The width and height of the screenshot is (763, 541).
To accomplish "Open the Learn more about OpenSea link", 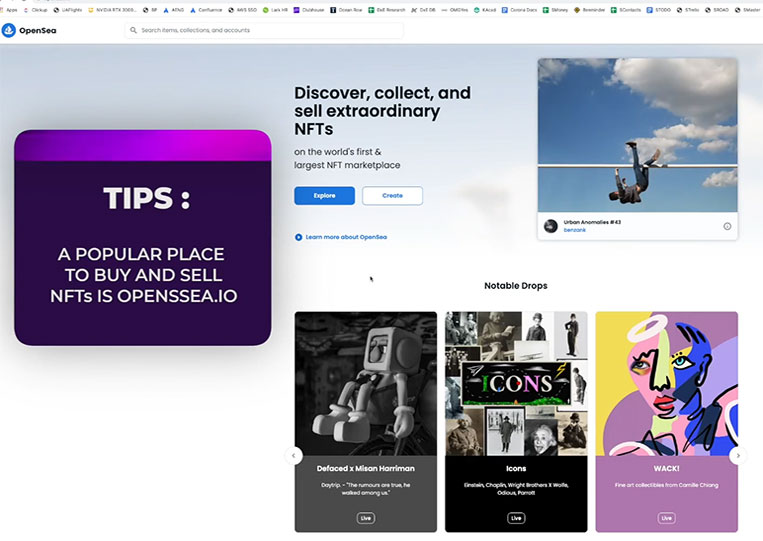I will [x=346, y=237].
